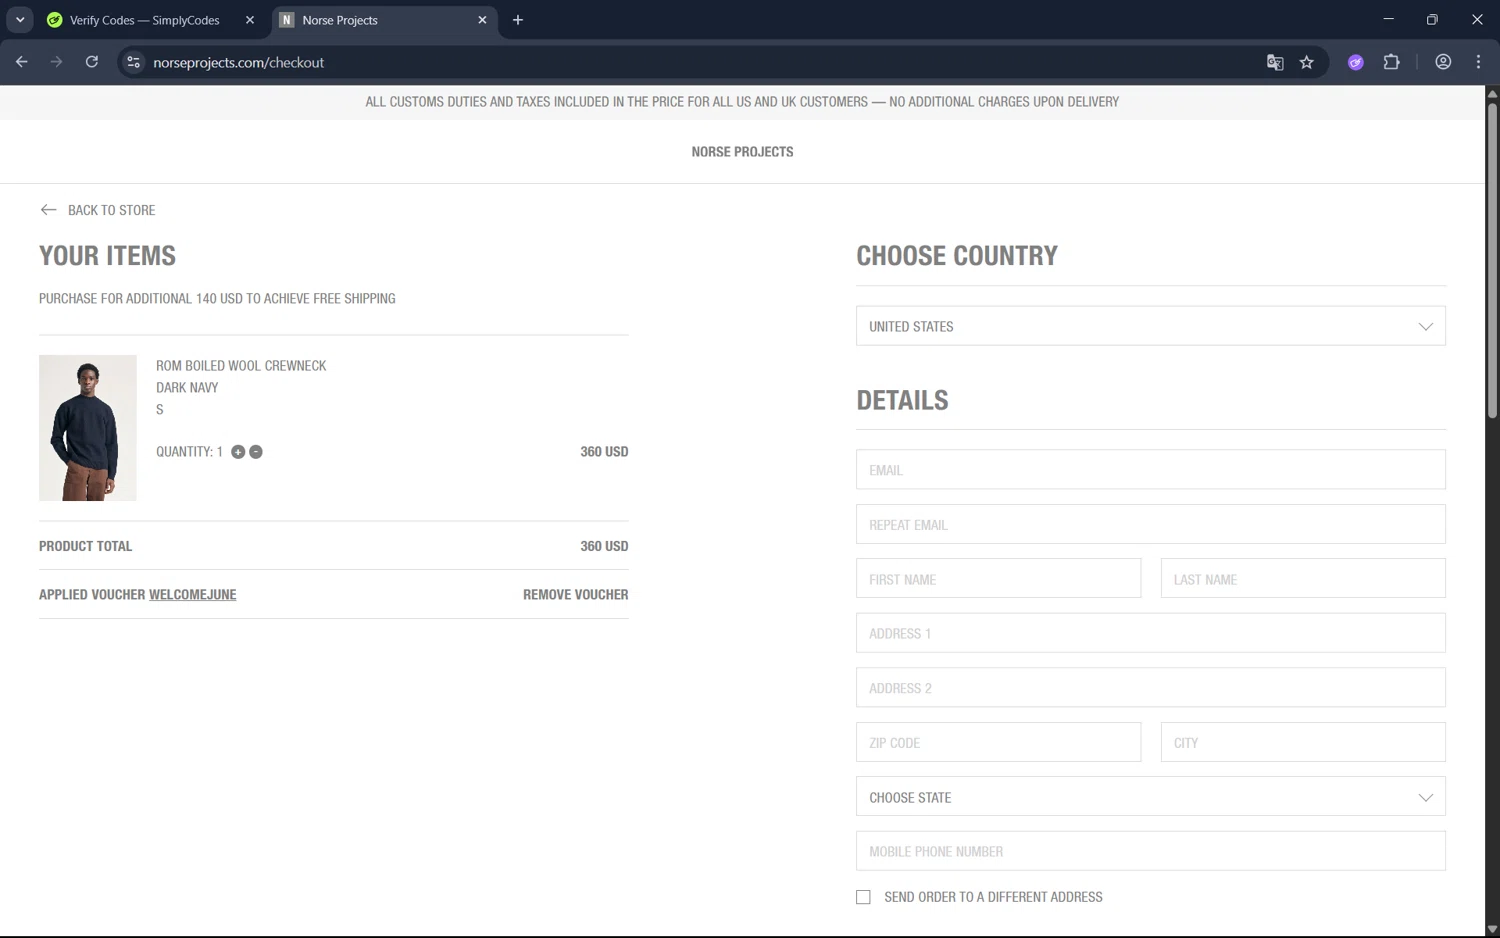
Task: Open the purple SimplyCodes extension icon
Action: coord(1356,62)
